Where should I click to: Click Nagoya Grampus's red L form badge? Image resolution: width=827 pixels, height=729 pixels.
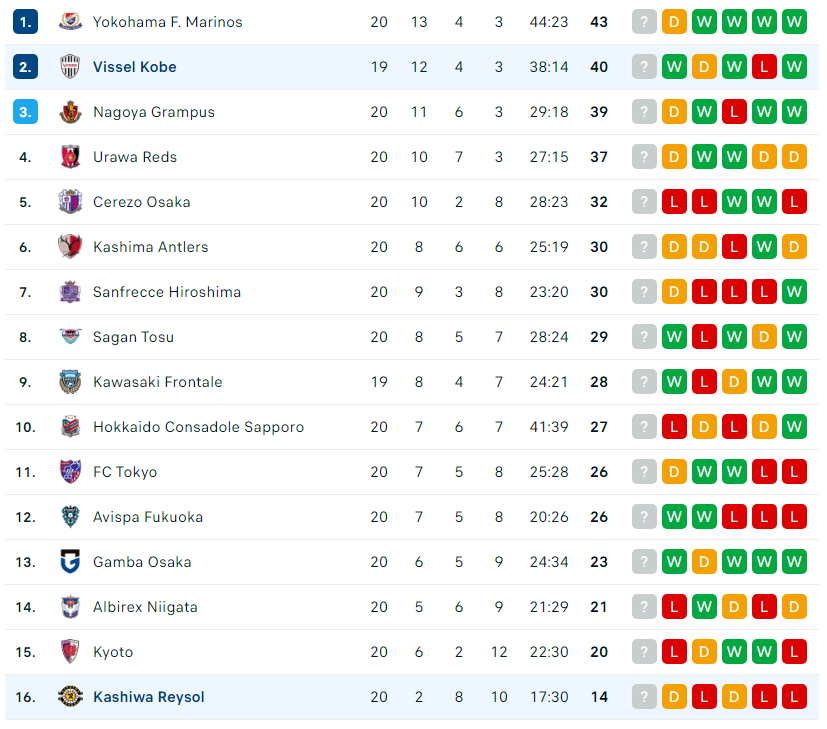734,112
